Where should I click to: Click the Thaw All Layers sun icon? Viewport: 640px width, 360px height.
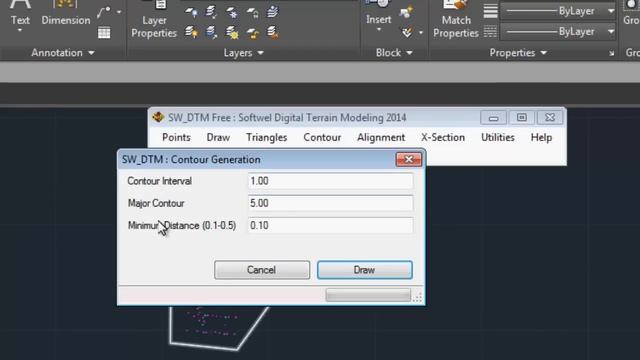coord(232,32)
